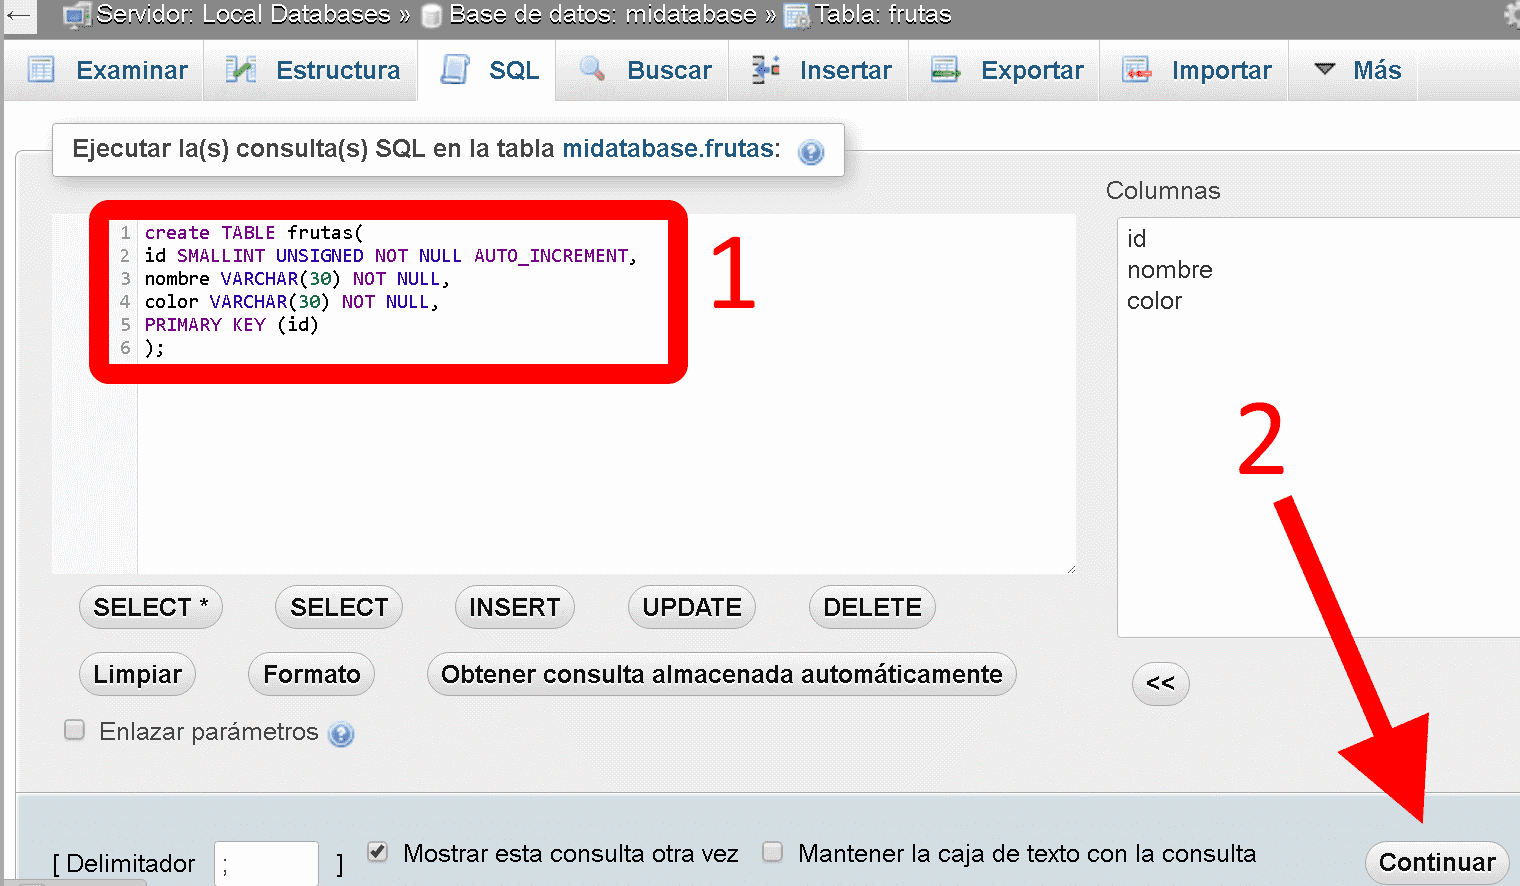Image resolution: width=1520 pixels, height=886 pixels.
Task: Click the Delimitador input field
Action: (x=266, y=863)
